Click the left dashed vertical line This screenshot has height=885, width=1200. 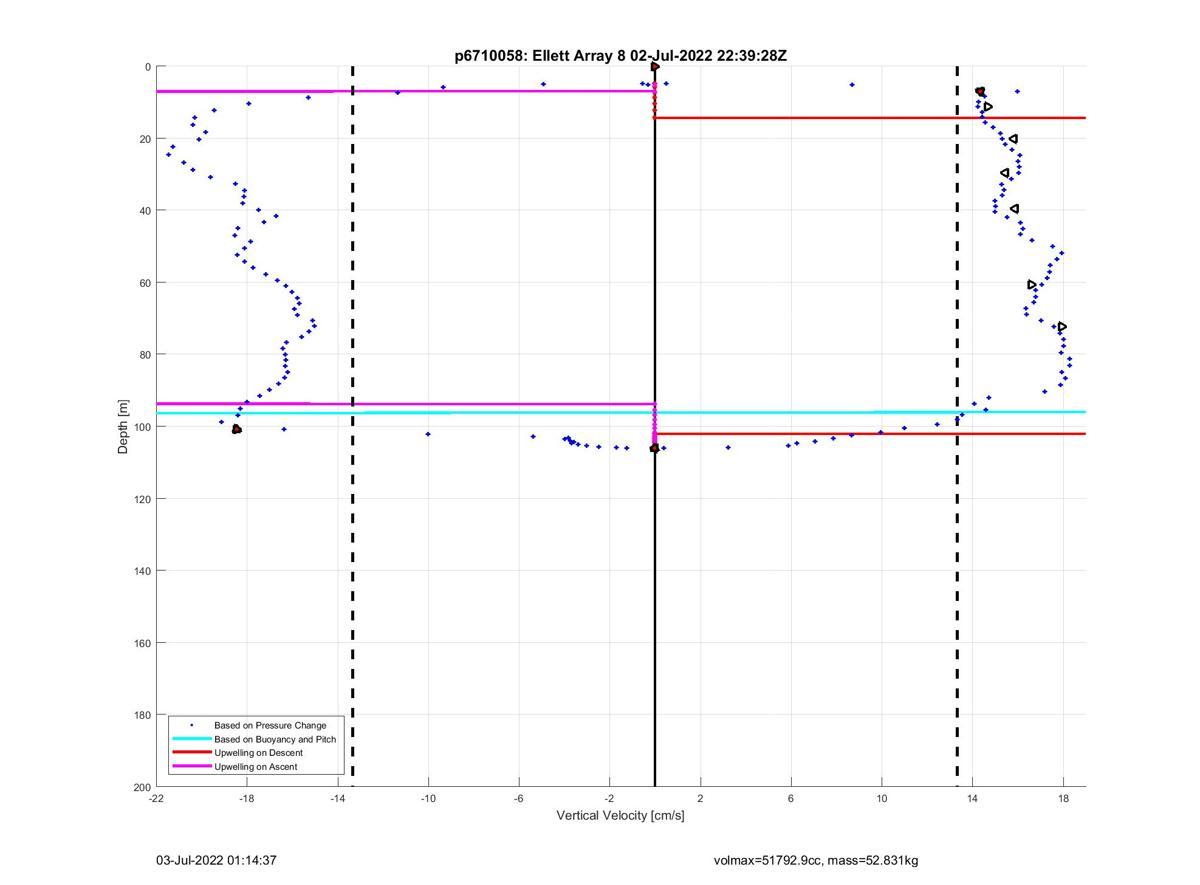coord(353,427)
